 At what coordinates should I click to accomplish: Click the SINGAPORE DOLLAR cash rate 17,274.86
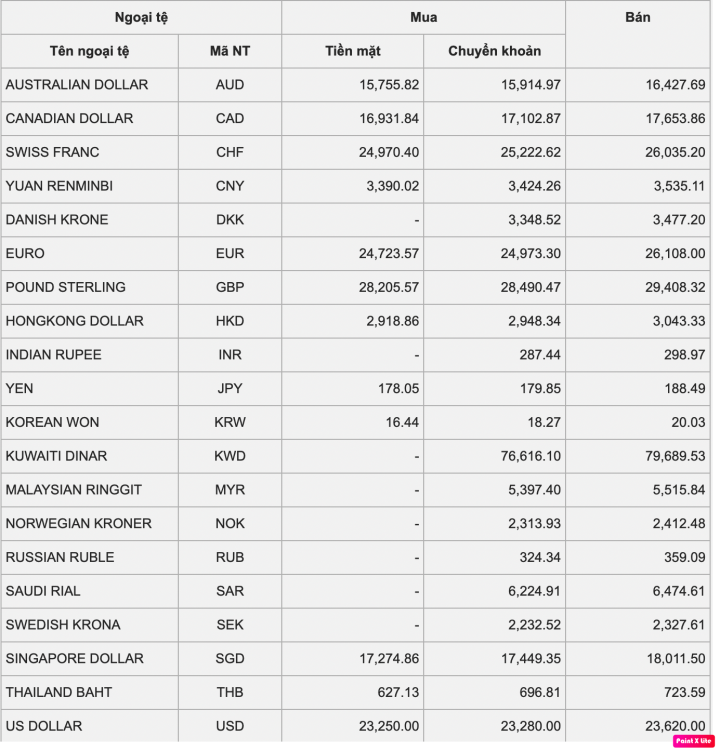[x=389, y=658]
